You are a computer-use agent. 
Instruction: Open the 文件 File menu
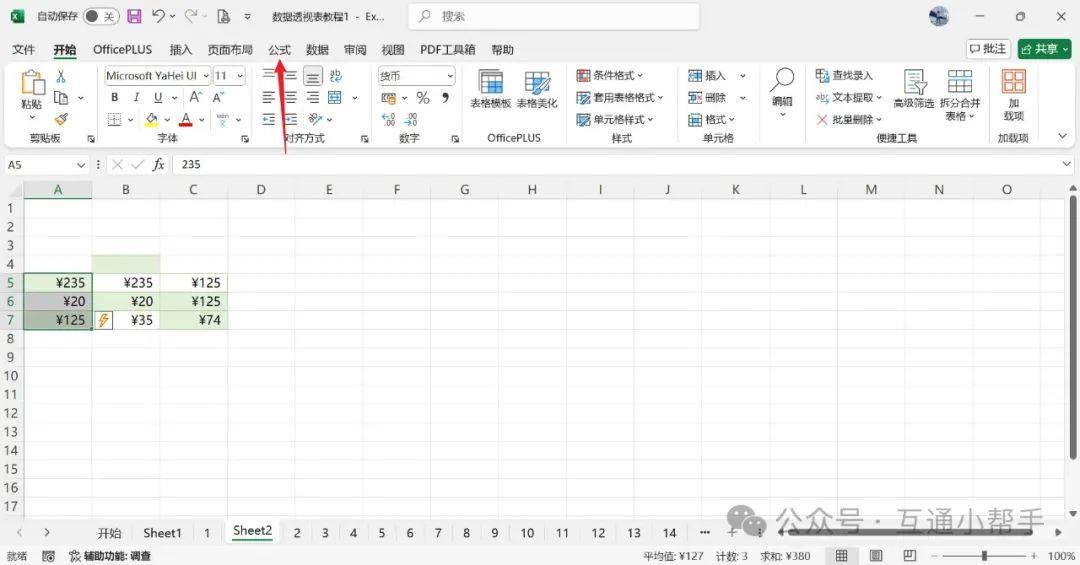23,50
